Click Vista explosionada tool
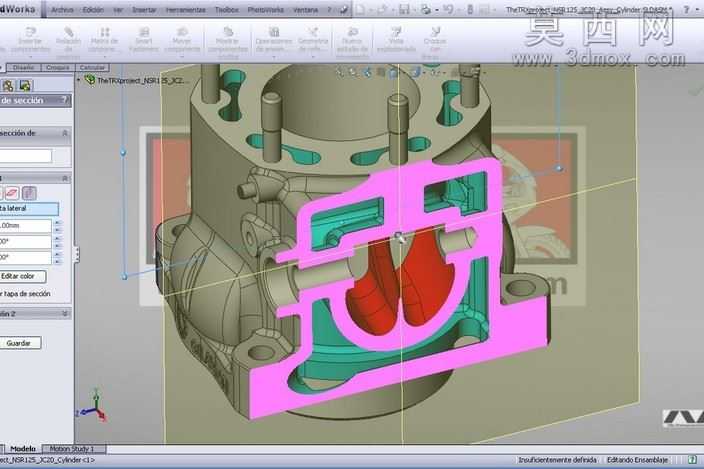 pos(396,41)
